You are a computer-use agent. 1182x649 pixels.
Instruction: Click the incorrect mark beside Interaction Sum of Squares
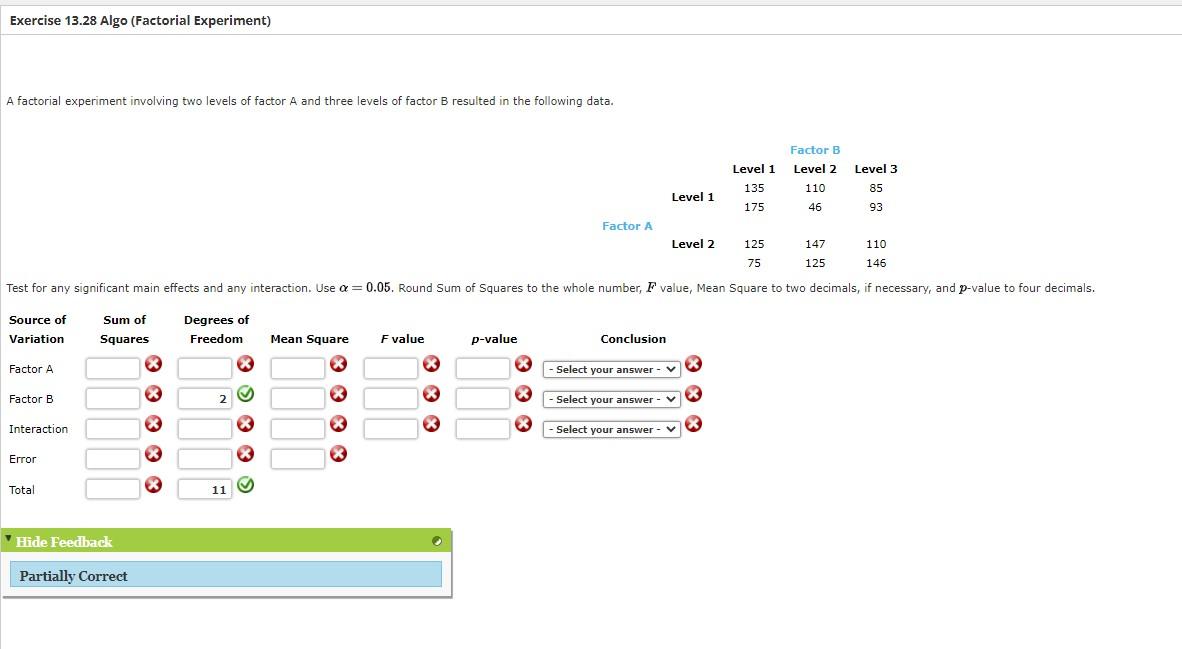pyautogui.click(x=153, y=424)
